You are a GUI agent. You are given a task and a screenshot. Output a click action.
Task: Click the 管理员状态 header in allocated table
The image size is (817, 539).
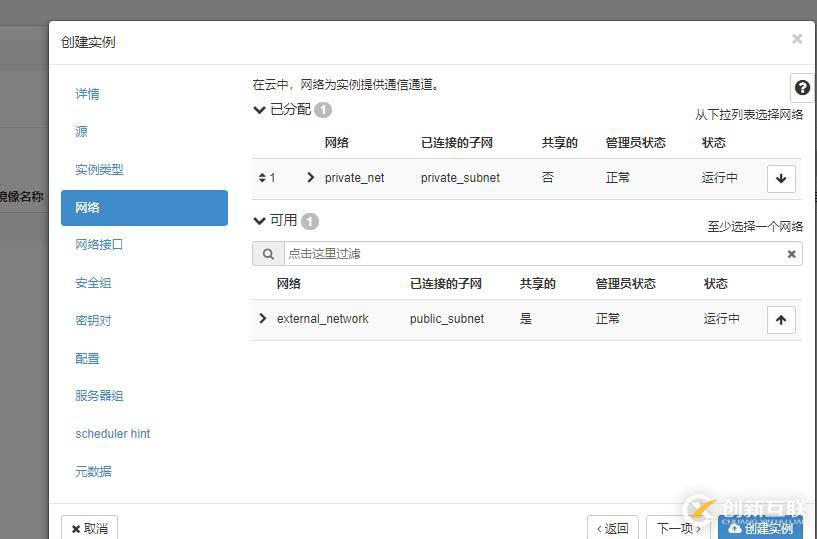point(636,143)
